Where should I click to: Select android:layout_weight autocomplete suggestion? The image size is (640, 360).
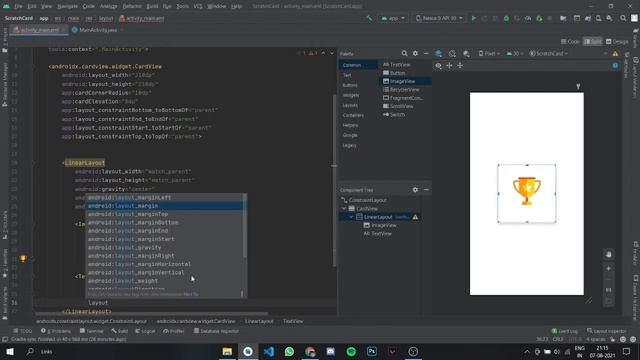click(165, 281)
